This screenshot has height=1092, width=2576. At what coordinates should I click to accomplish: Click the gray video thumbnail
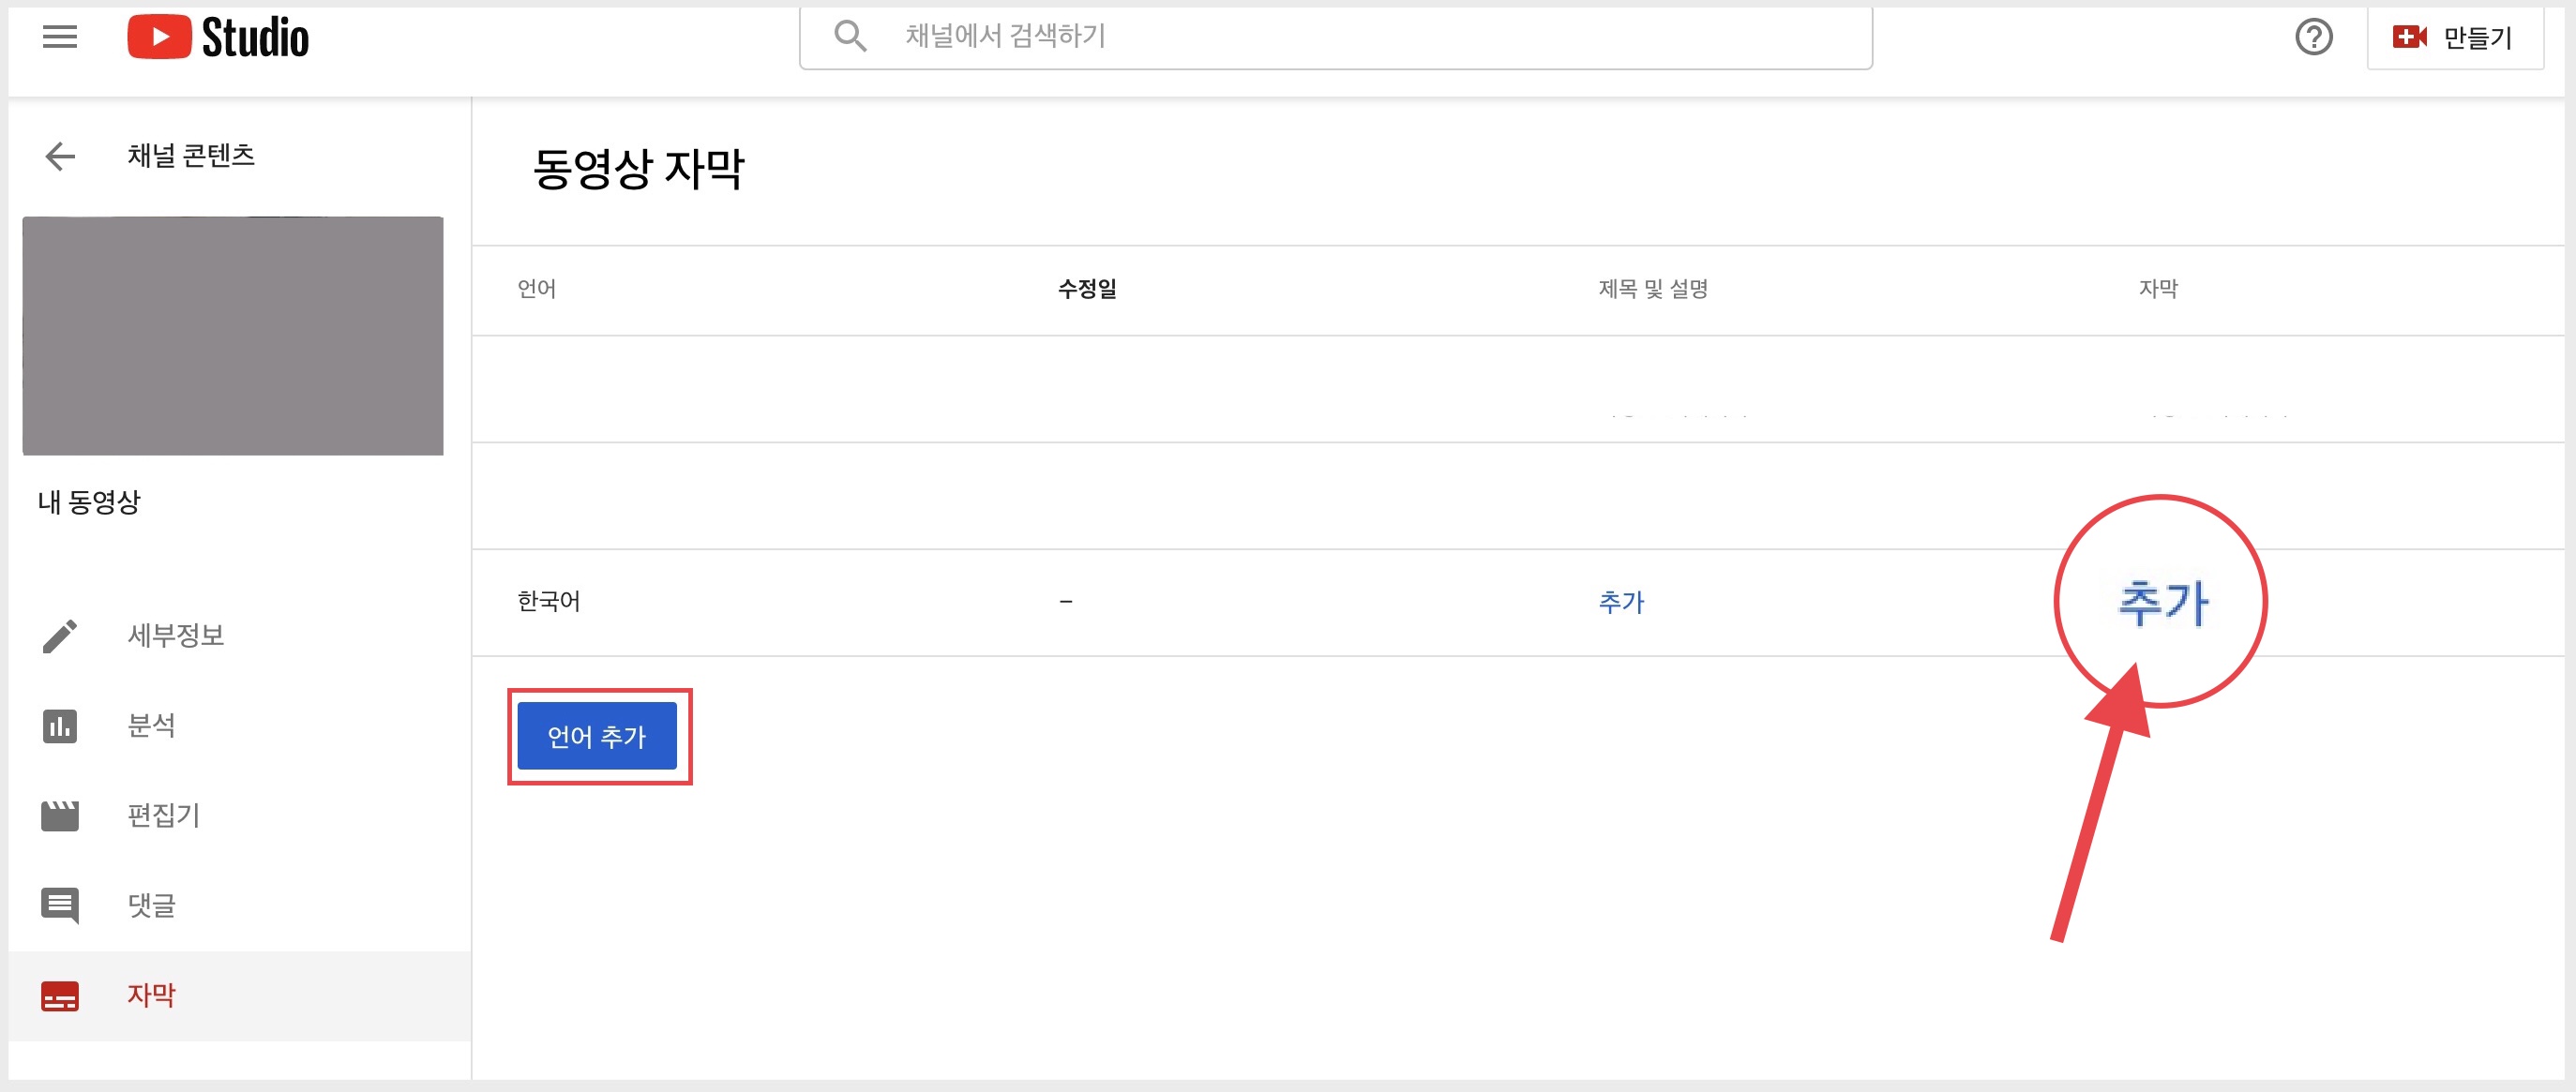(x=233, y=336)
